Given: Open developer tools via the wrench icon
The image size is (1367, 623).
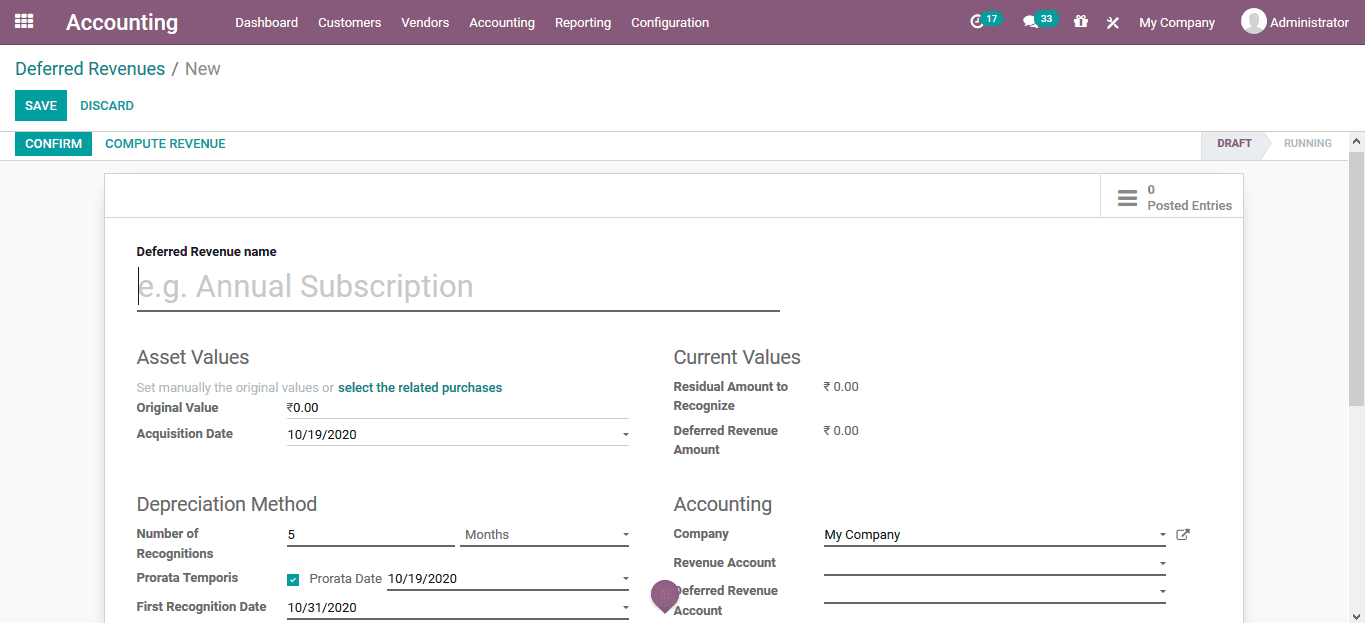Looking at the screenshot, I should tap(1112, 22).
